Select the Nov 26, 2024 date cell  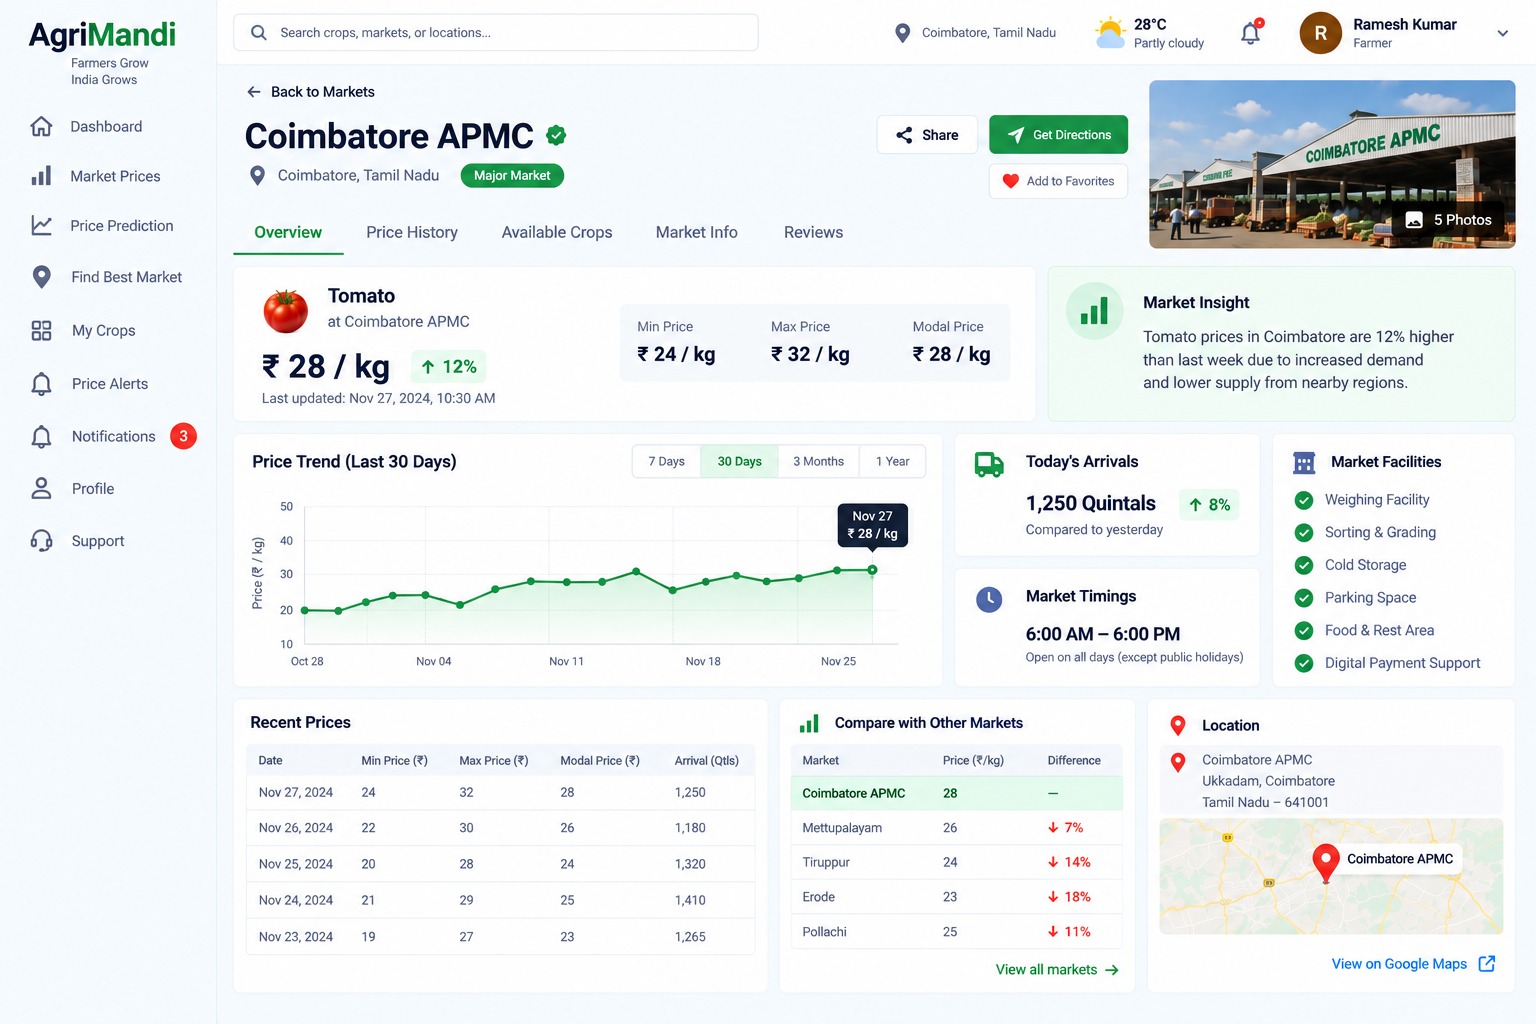296,828
